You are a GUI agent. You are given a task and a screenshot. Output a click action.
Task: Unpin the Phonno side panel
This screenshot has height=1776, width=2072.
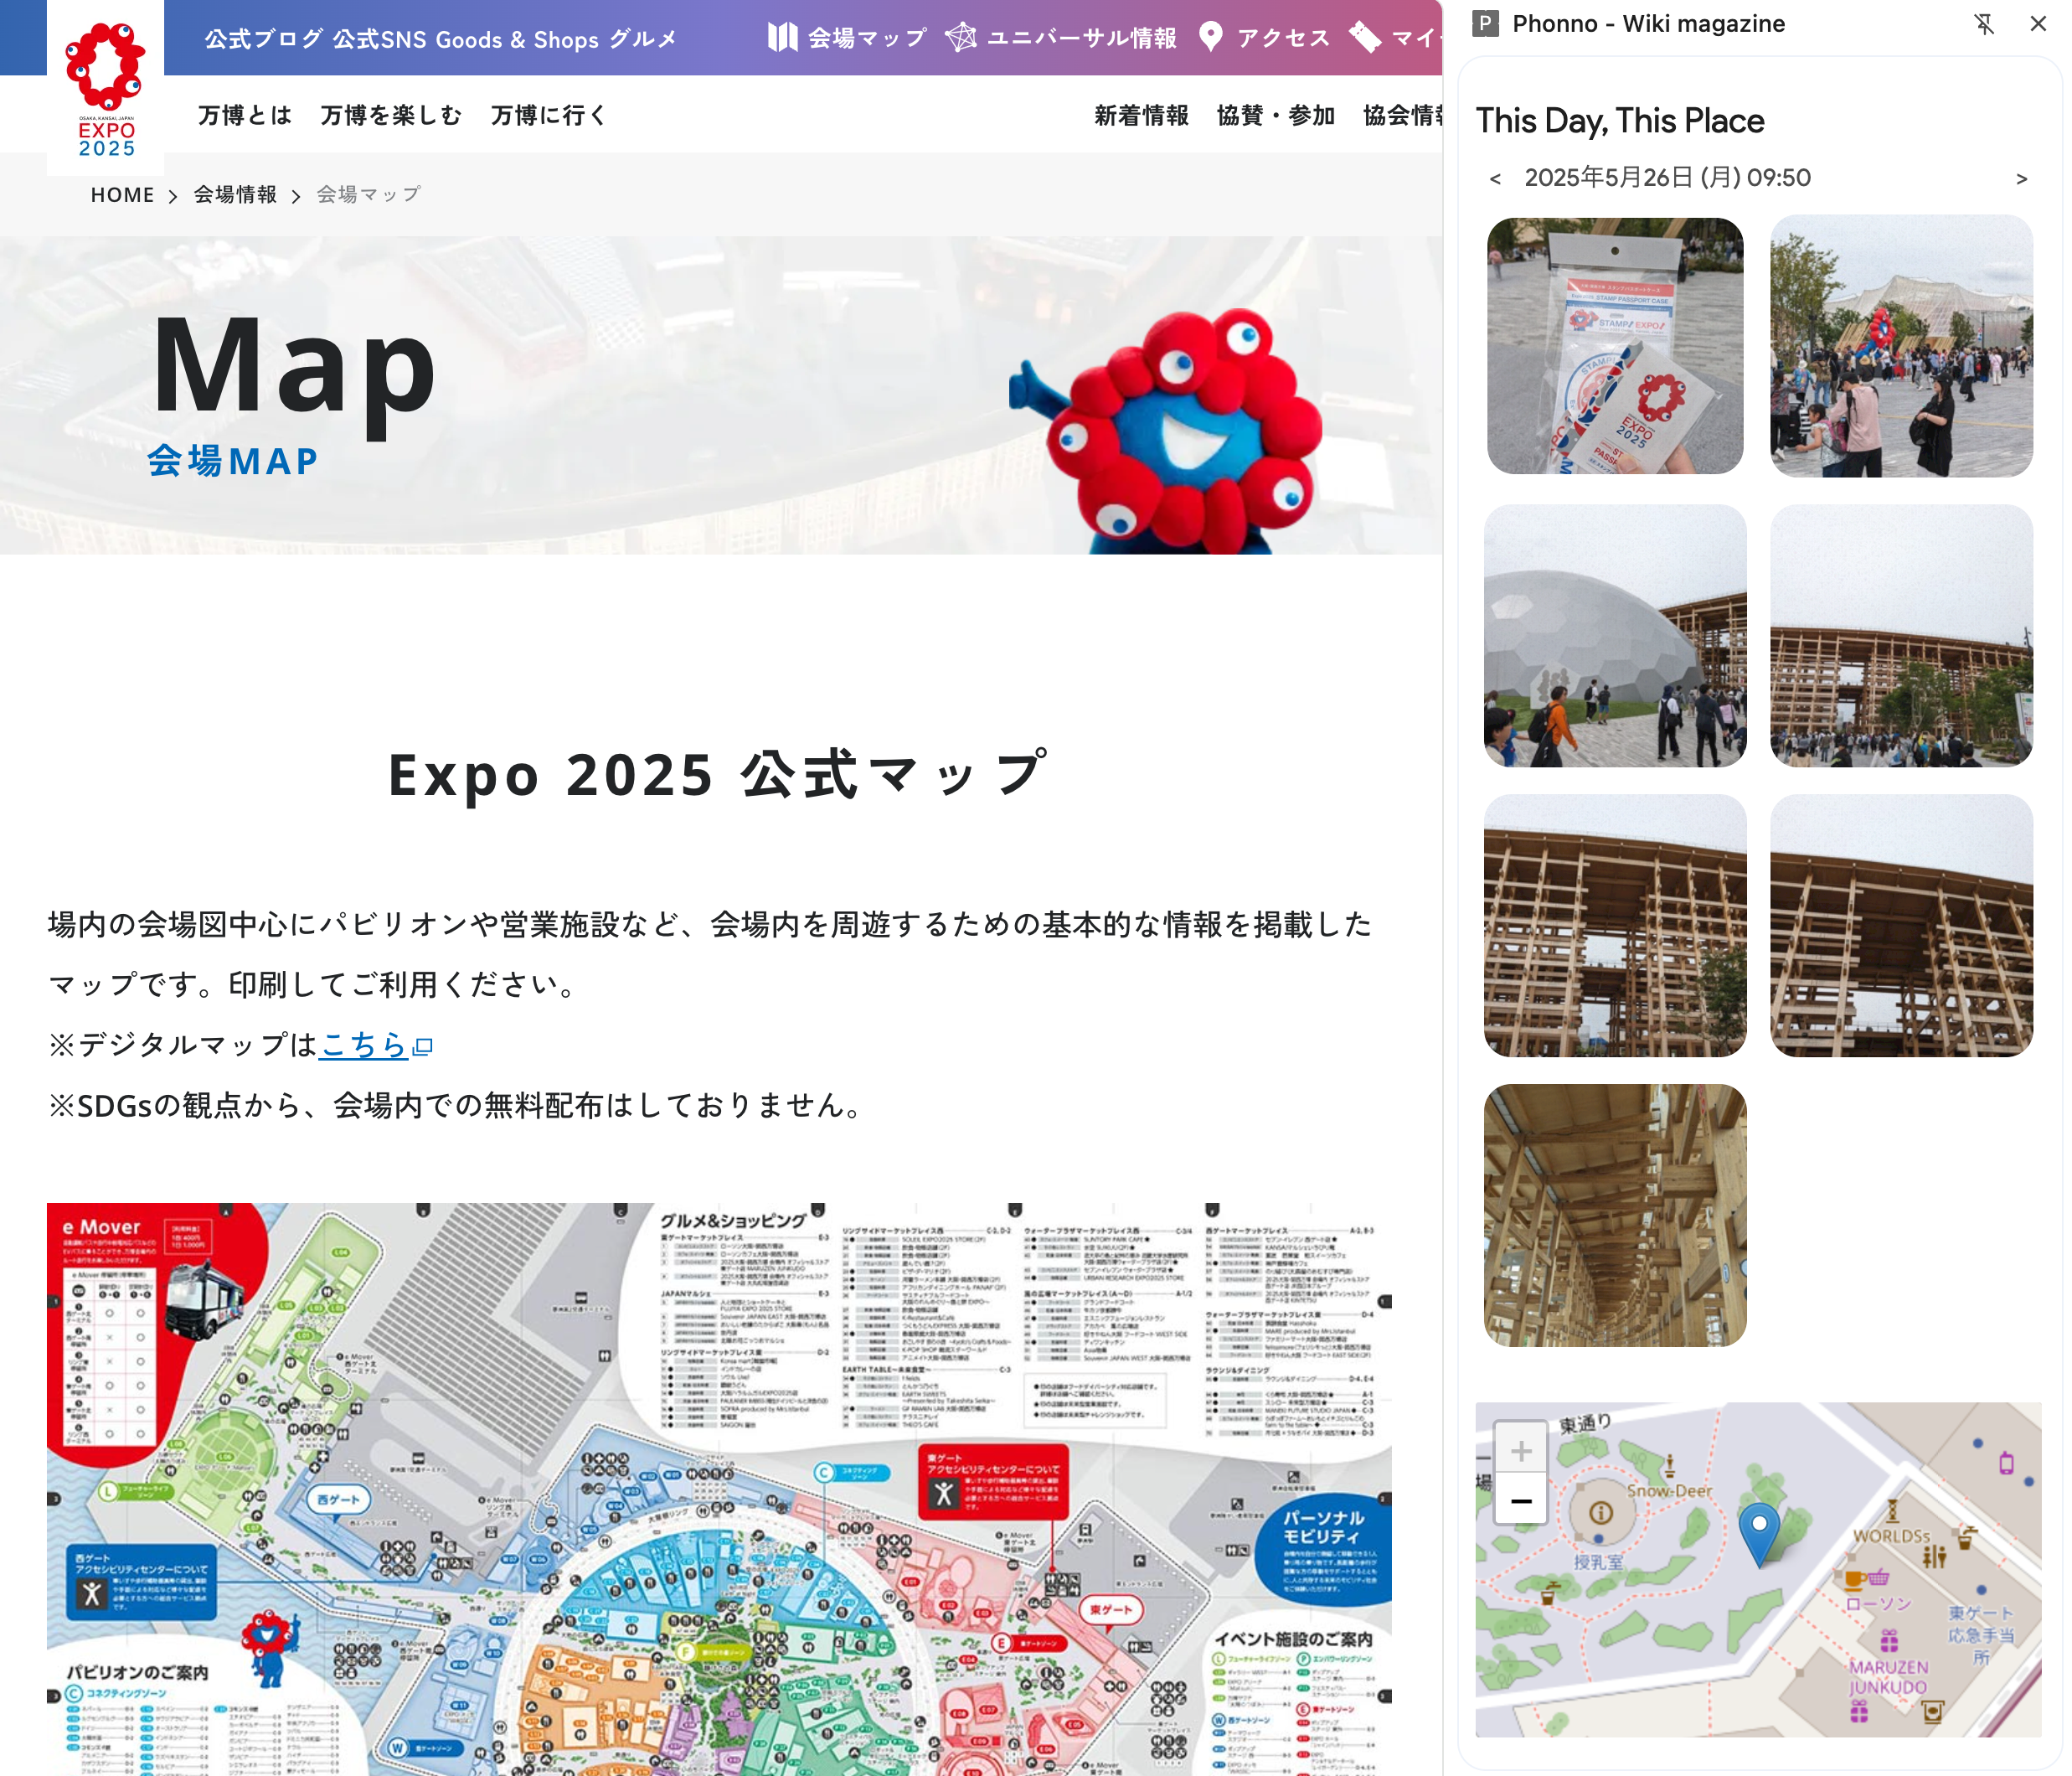[1984, 24]
